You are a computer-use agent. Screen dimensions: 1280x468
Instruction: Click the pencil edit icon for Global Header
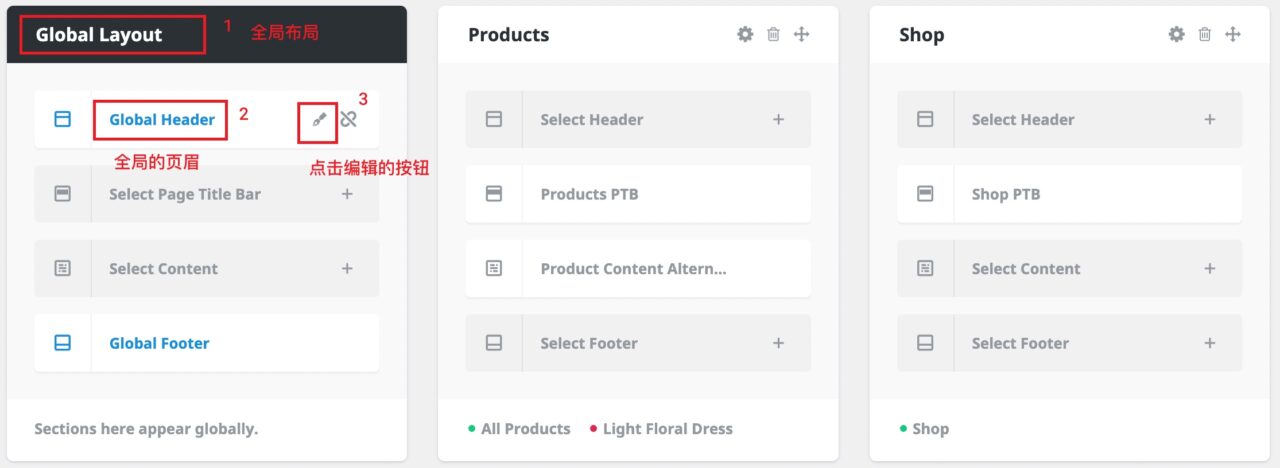pos(319,120)
